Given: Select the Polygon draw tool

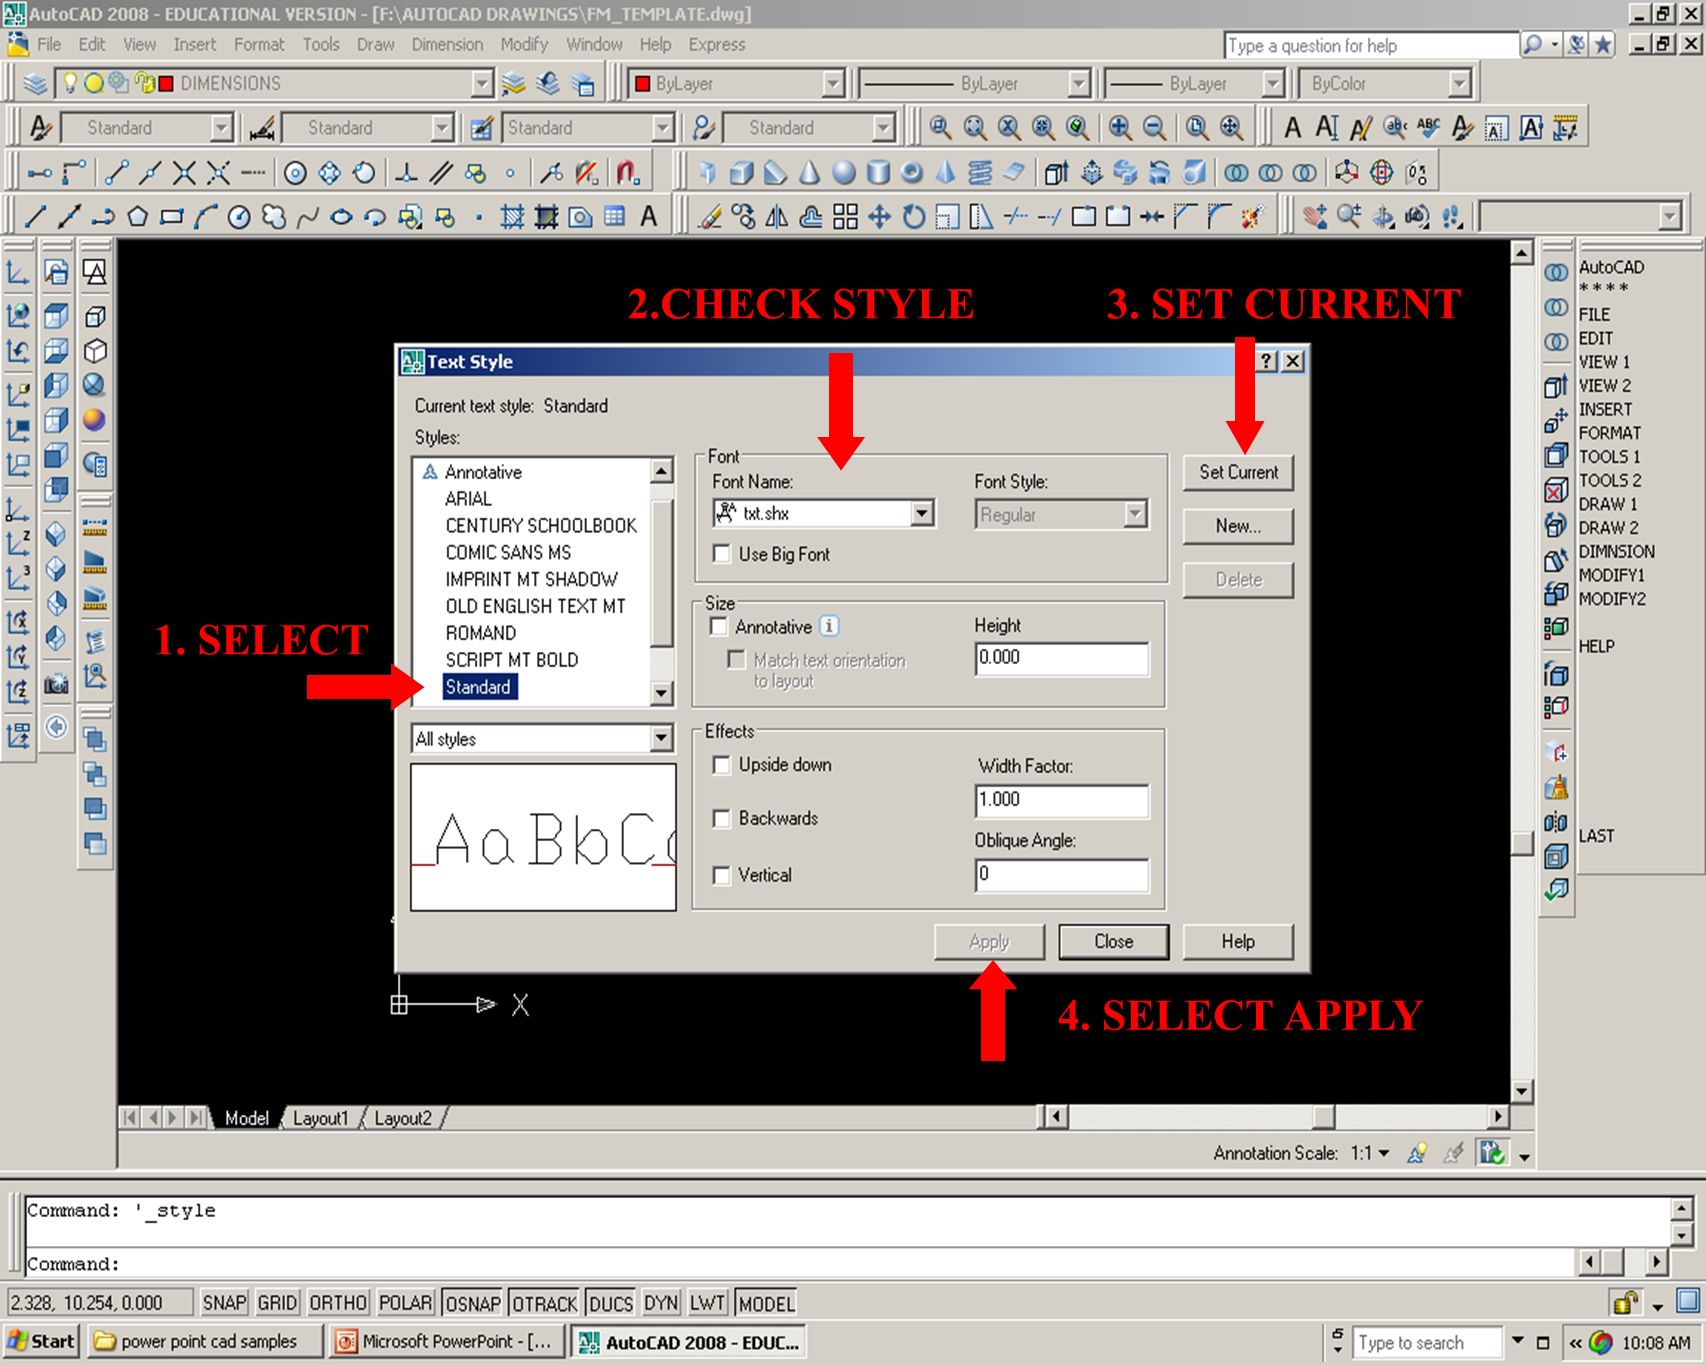Looking at the screenshot, I should [x=137, y=216].
